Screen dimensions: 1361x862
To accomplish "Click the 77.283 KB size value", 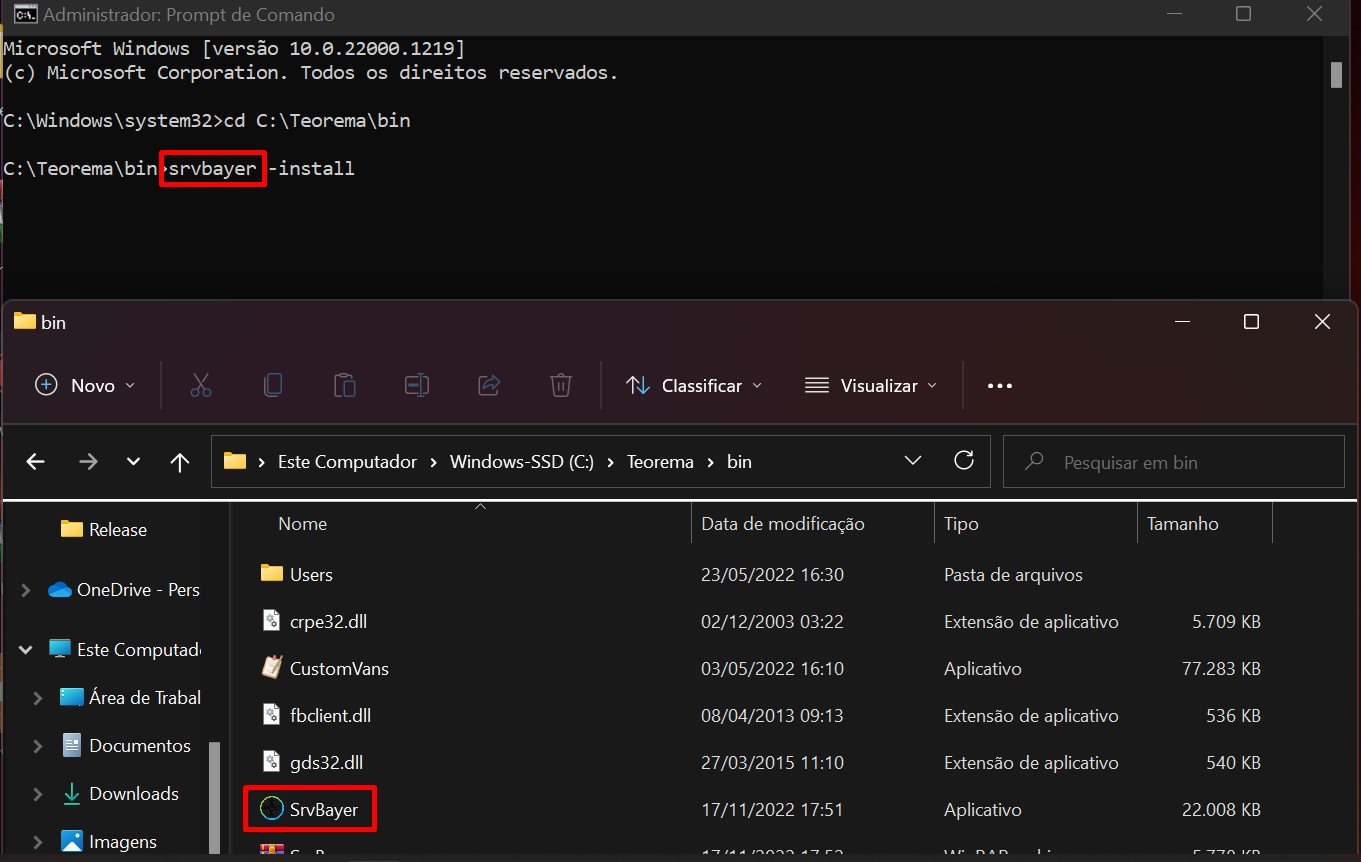I will point(1221,668).
